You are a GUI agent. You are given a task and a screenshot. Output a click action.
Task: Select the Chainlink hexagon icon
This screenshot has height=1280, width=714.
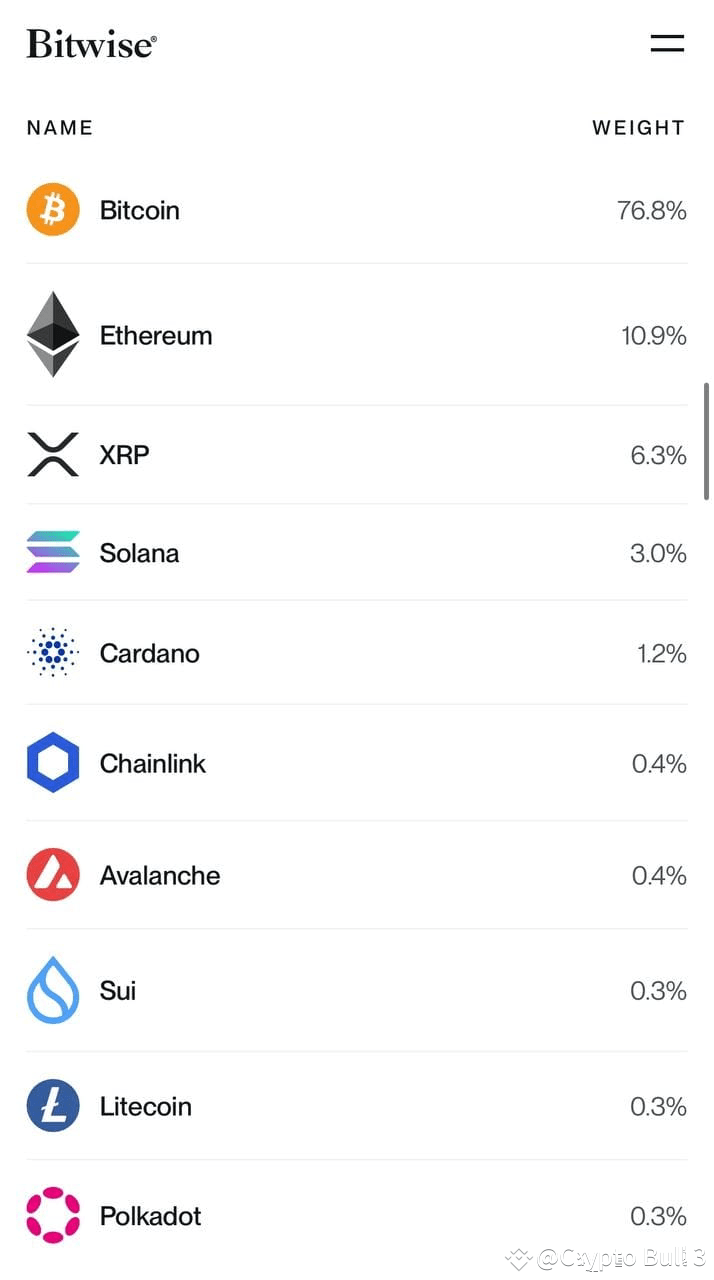click(52, 763)
